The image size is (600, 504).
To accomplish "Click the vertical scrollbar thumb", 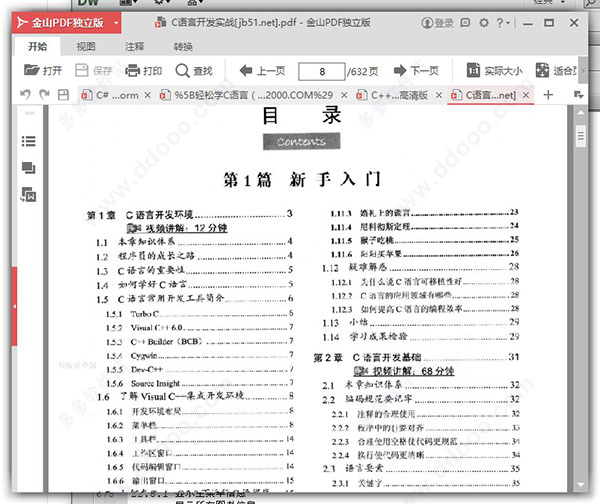I will coord(581,136).
